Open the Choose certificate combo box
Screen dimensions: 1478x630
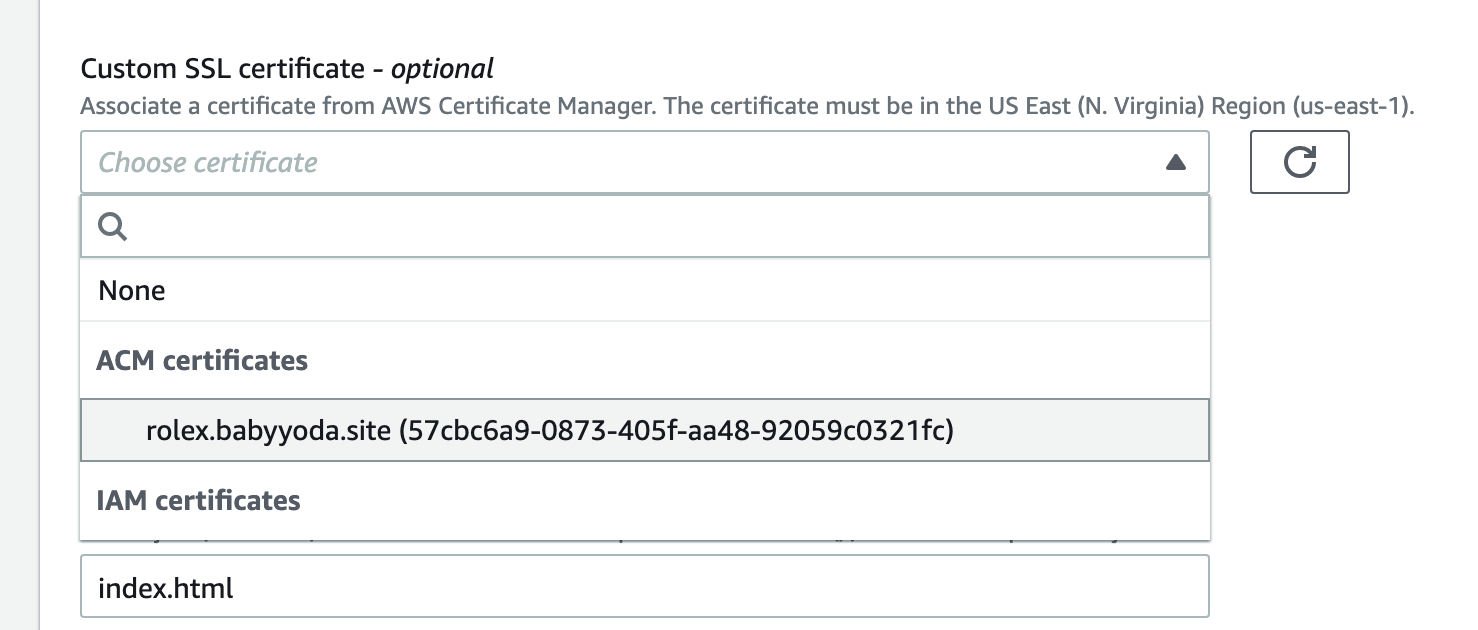point(645,162)
